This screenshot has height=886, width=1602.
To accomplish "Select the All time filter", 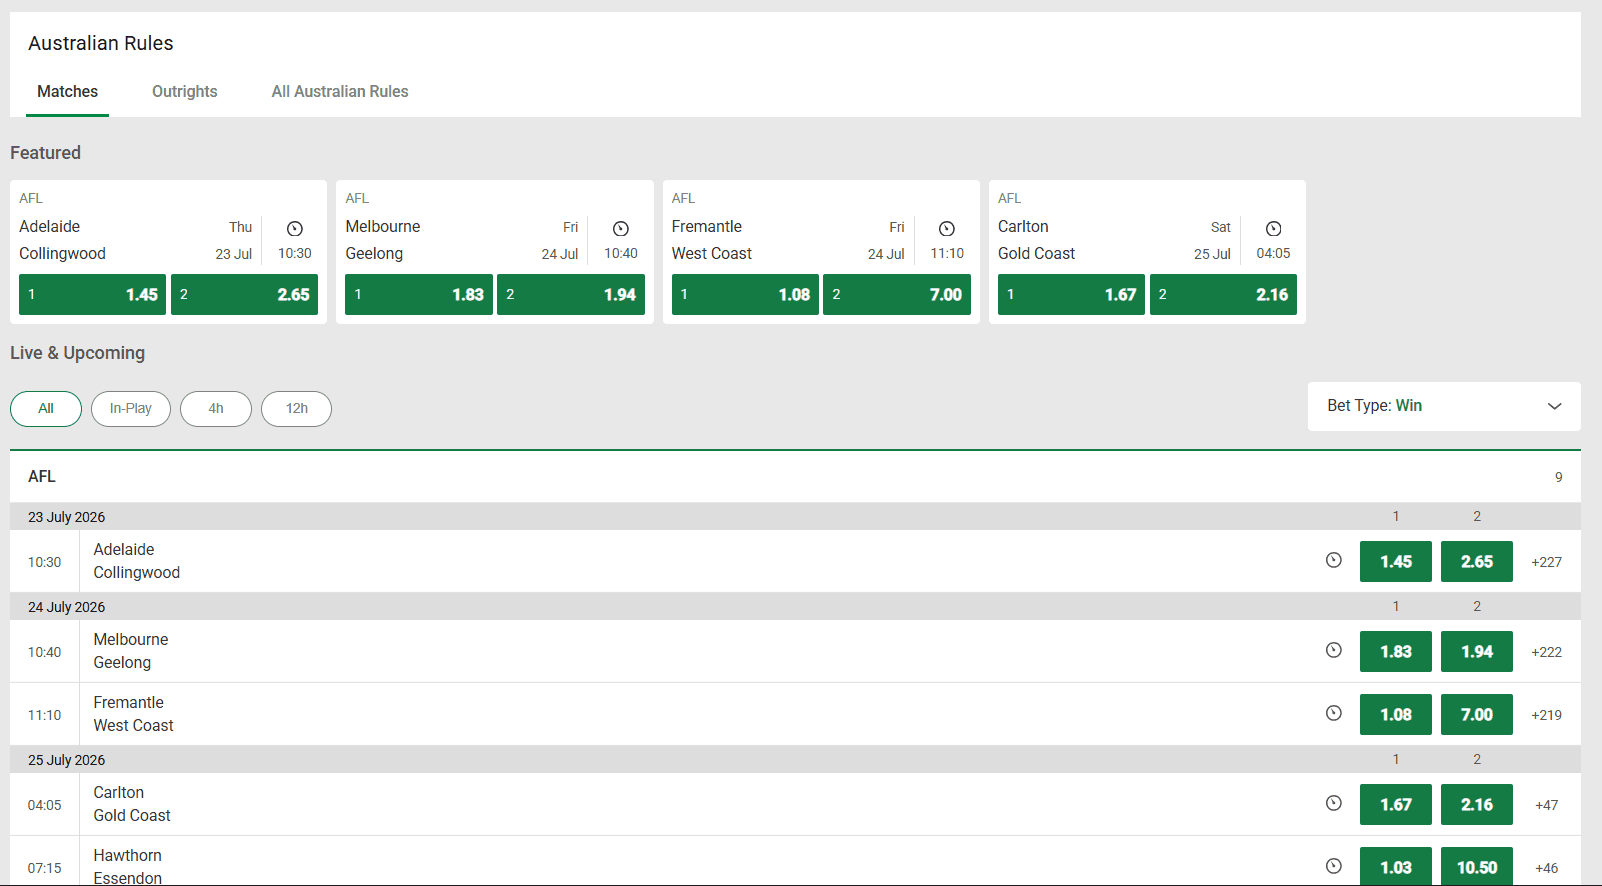I will 46,409.
